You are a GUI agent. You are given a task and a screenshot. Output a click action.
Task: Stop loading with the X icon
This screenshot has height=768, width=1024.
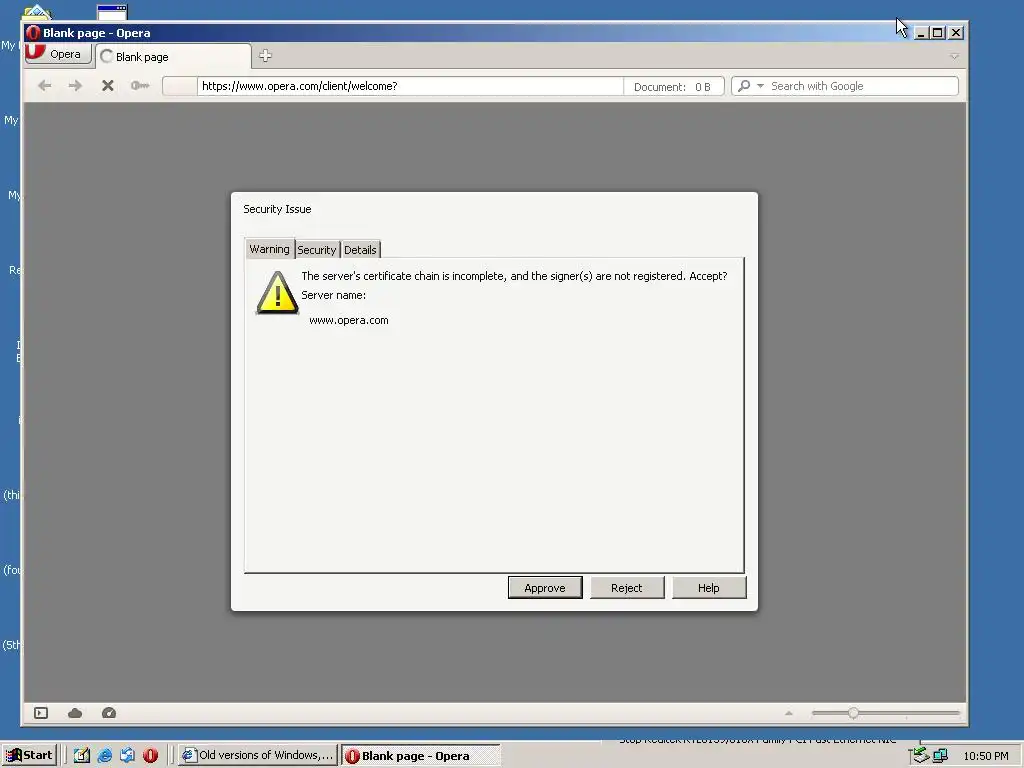coord(108,86)
